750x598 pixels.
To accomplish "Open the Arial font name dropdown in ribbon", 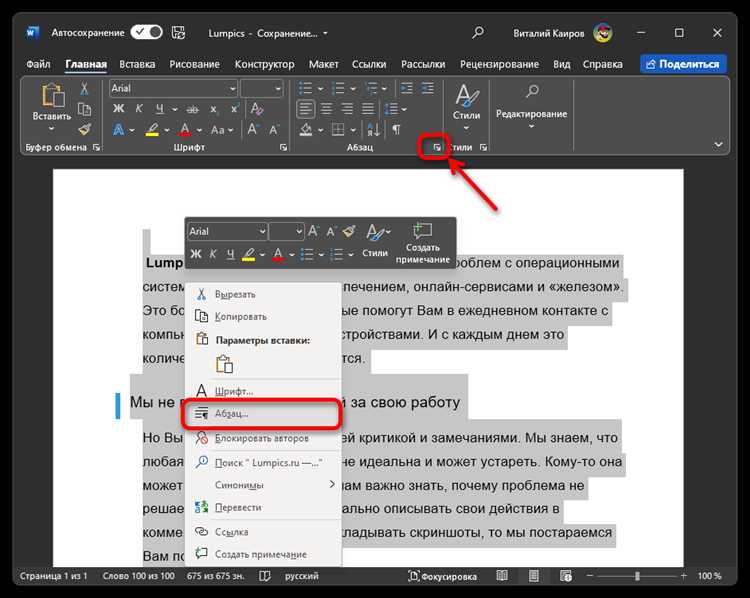I will pos(174,89).
